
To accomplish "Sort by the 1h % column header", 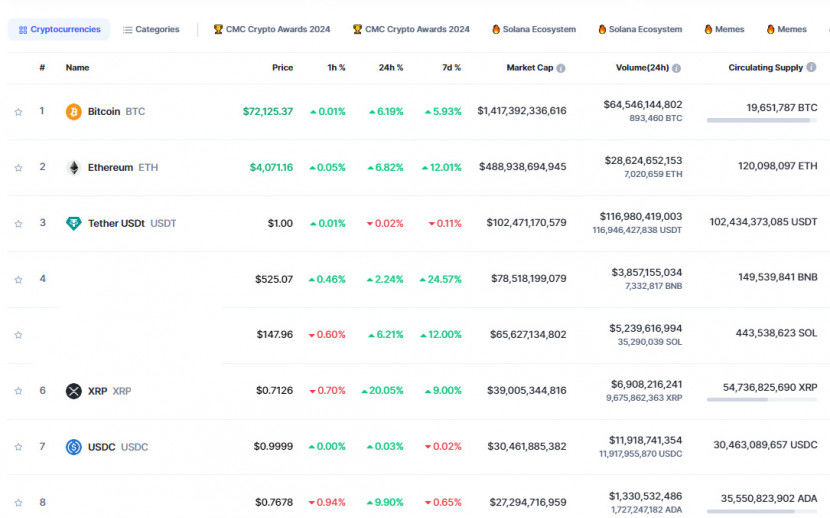I will point(336,68).
